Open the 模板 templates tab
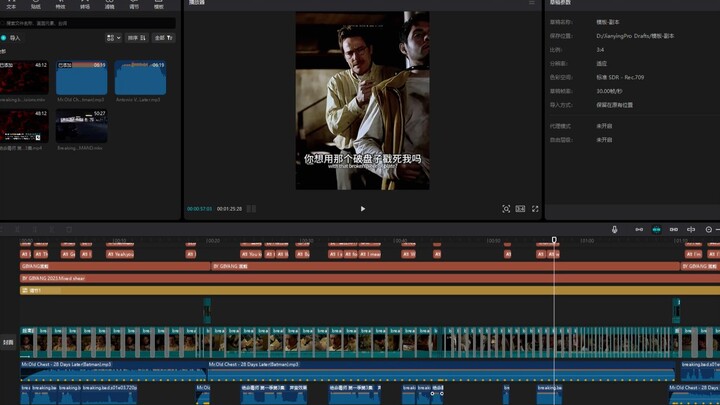 [x=159, y=5]
